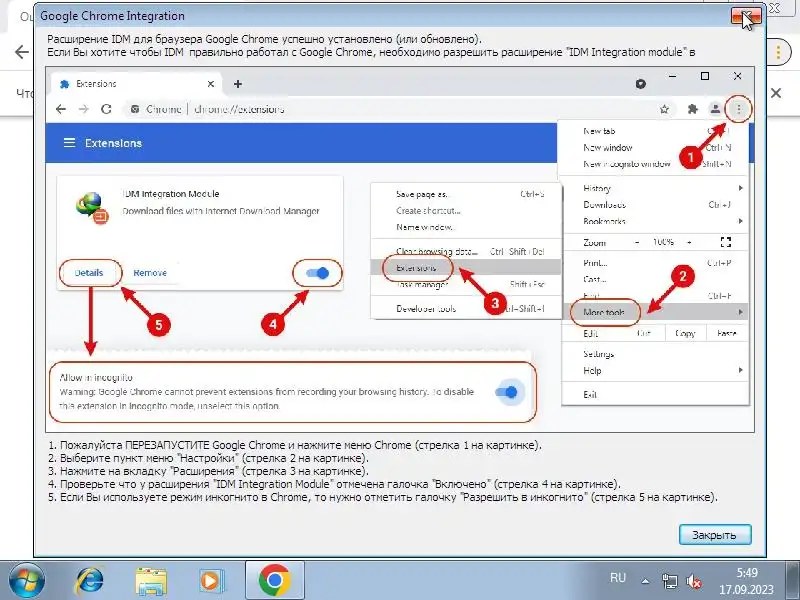Click Paste in the Edit row
The image size is (800, 600).
pyautogui.click(x=727, y=333)
